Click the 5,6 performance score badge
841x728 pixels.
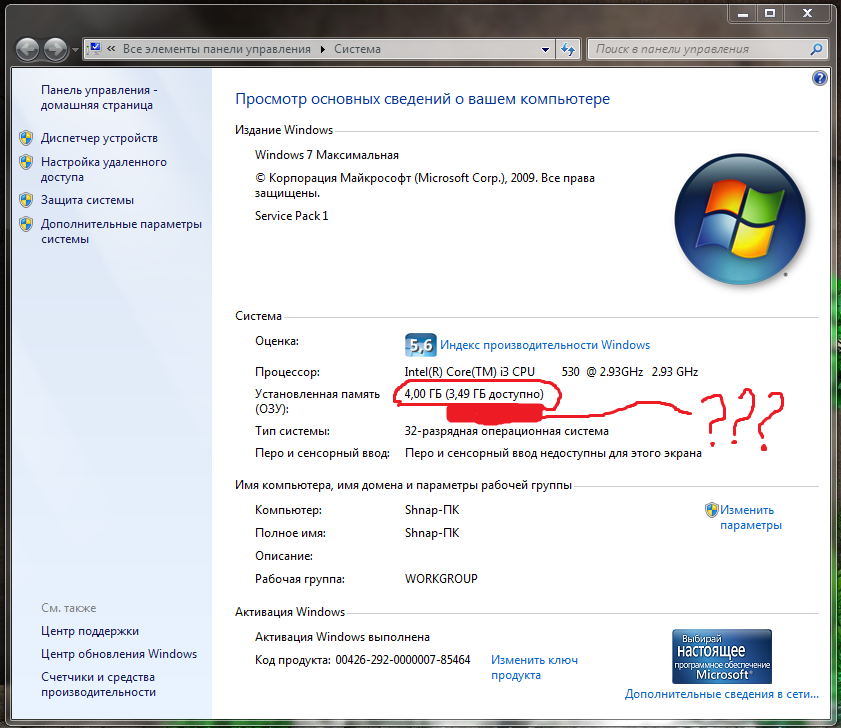[420, 345]
